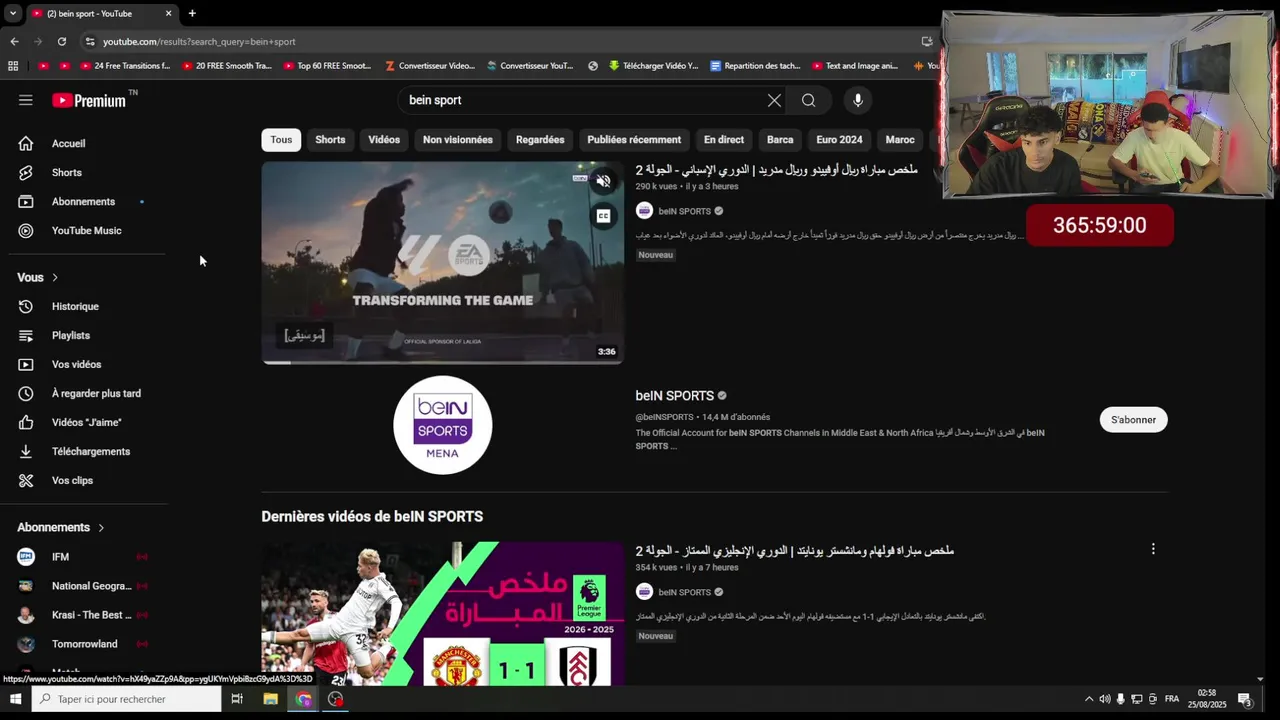Expand the Vous section
Viewport: 1280px width, 720px height.
click(38, 277)
